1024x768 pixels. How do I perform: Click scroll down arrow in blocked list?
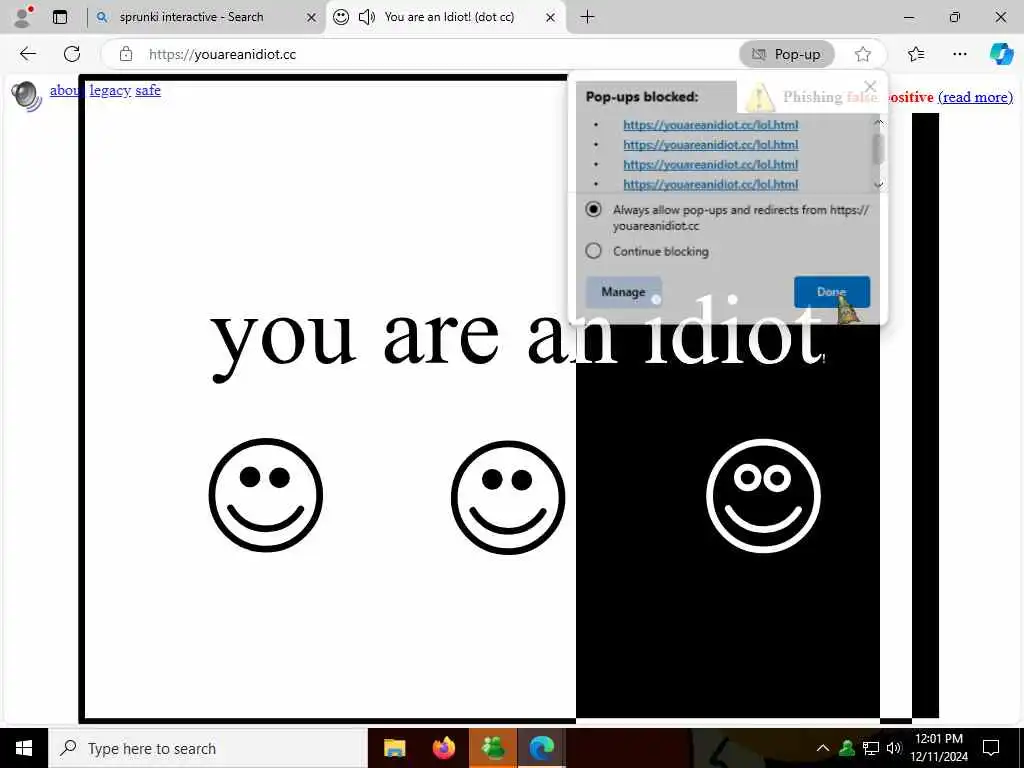[878, 185]
